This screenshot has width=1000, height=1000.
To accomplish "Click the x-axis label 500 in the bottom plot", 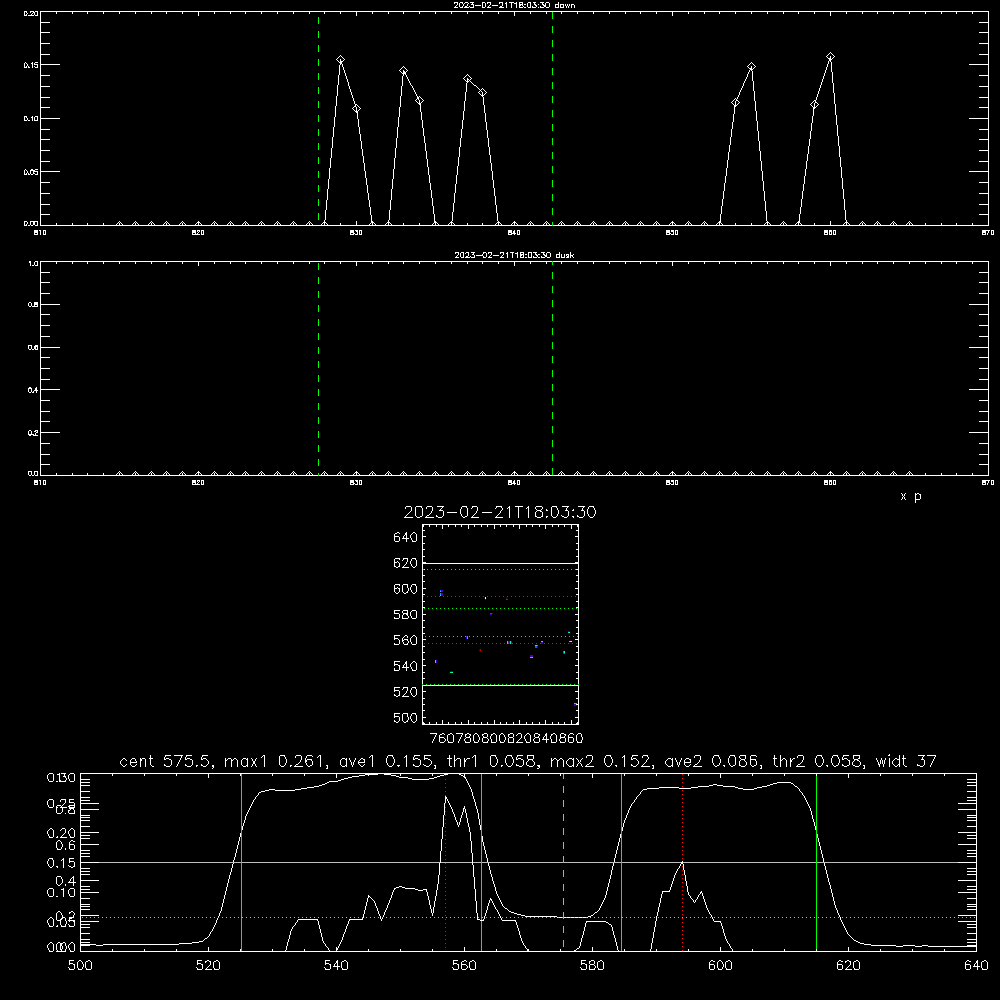I will click(80, 966).
